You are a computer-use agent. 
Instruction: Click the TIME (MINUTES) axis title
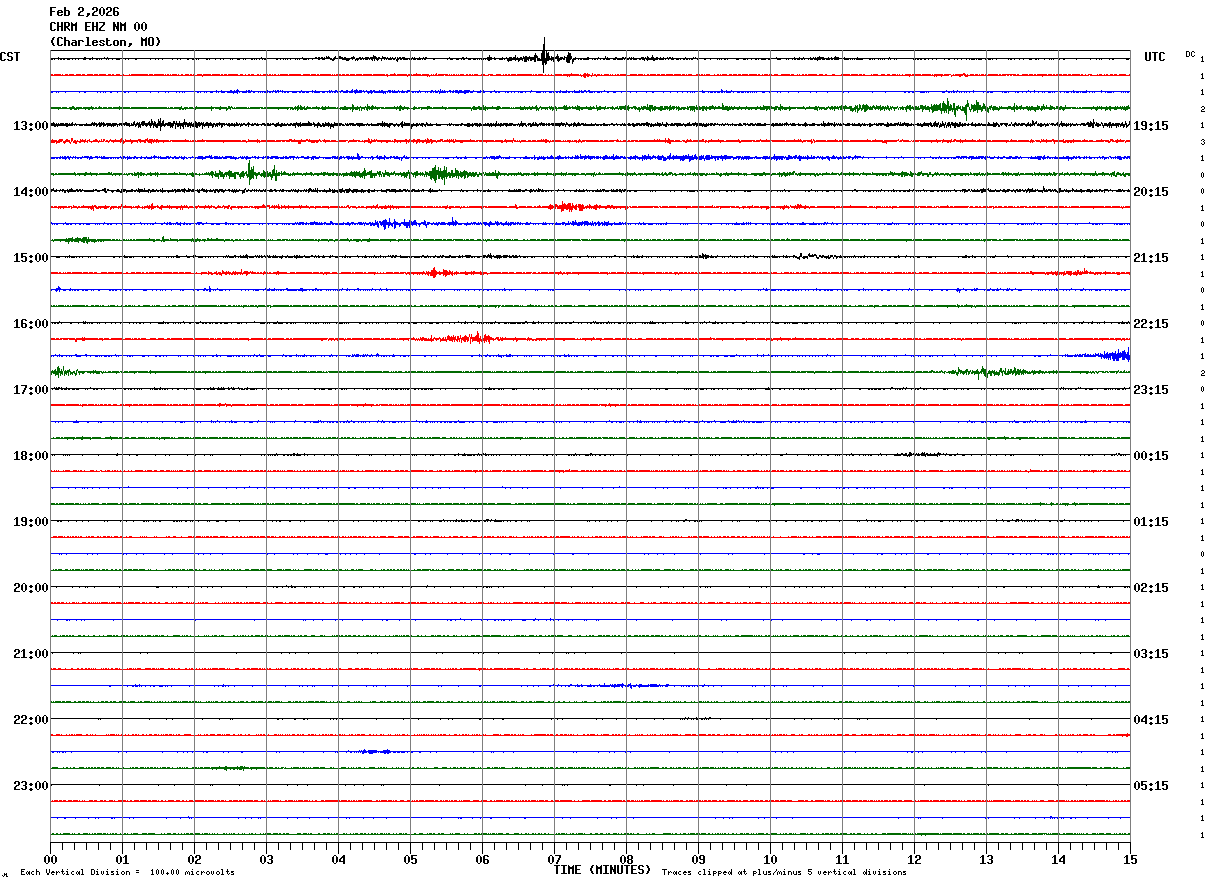[x=602, y=870]
